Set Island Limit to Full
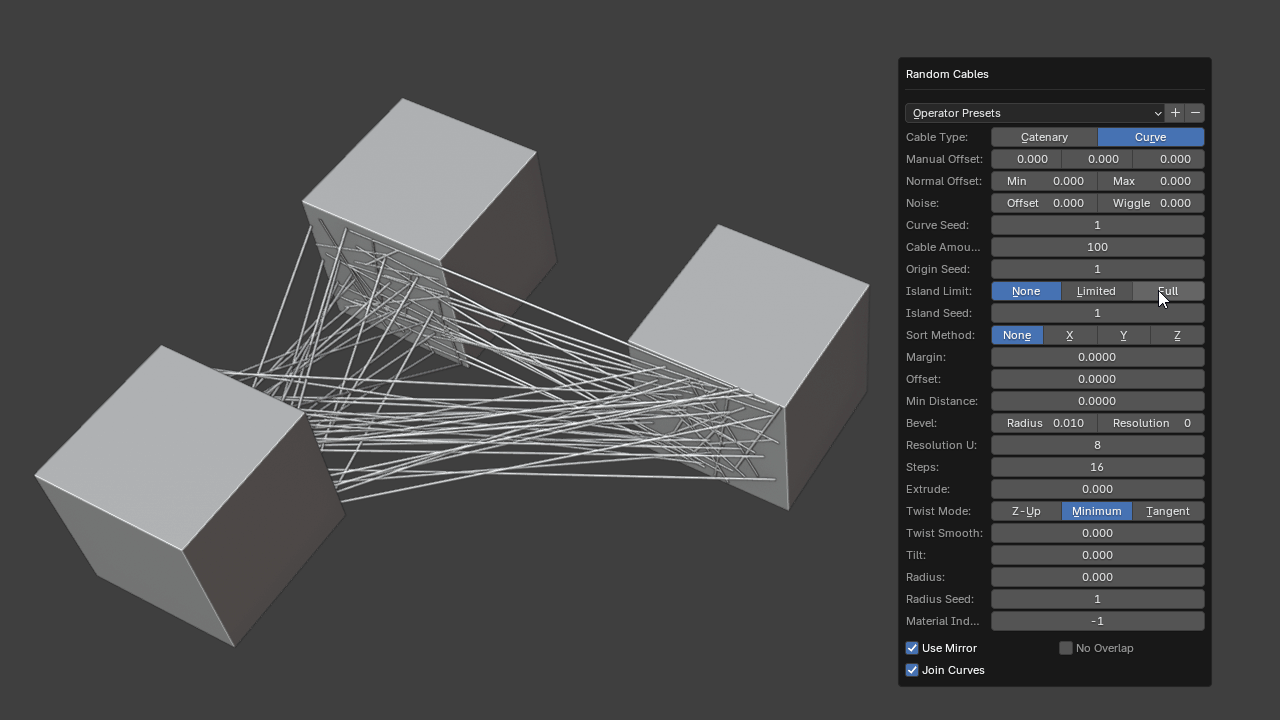Viewport: 1280px width, 720px height. 1168,291
